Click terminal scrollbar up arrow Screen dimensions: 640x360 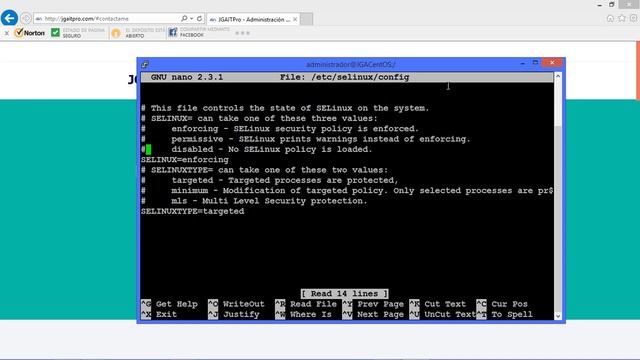558,76
